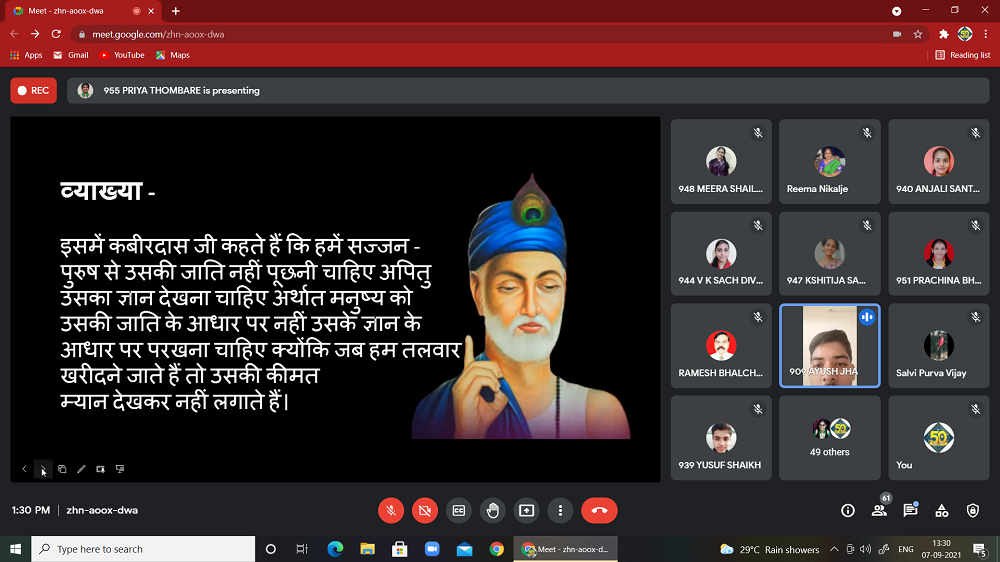Click the 49 others participant tile
This screenshot has height=562, width=1000.
(x=830, y=438)
